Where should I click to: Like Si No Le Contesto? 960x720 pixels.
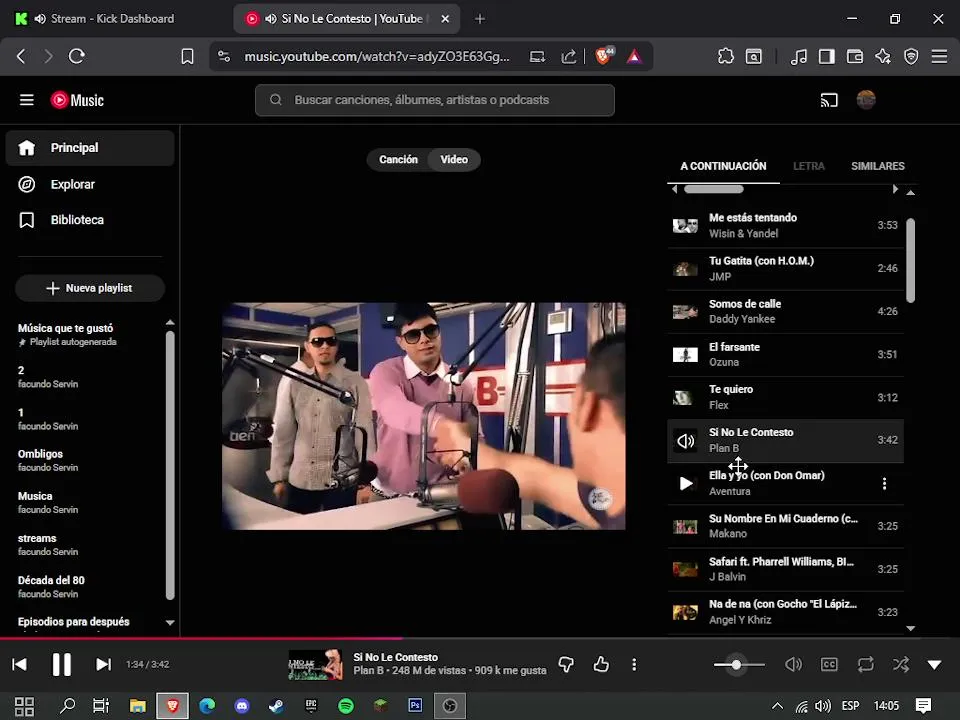tap(601, 664)
